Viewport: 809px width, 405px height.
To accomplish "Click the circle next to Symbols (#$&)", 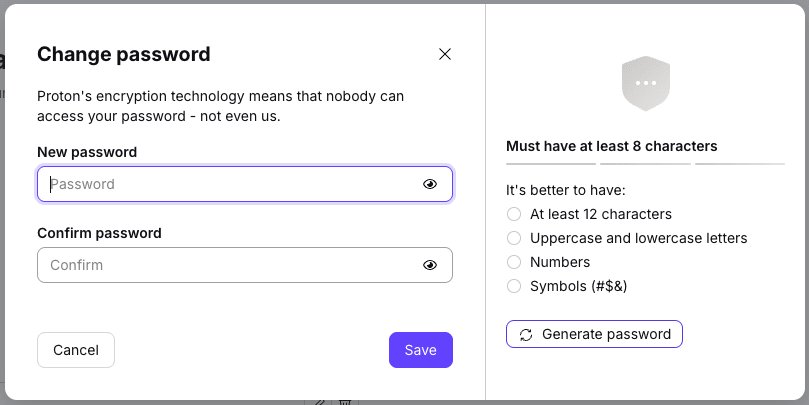I will tap(514, 286).
